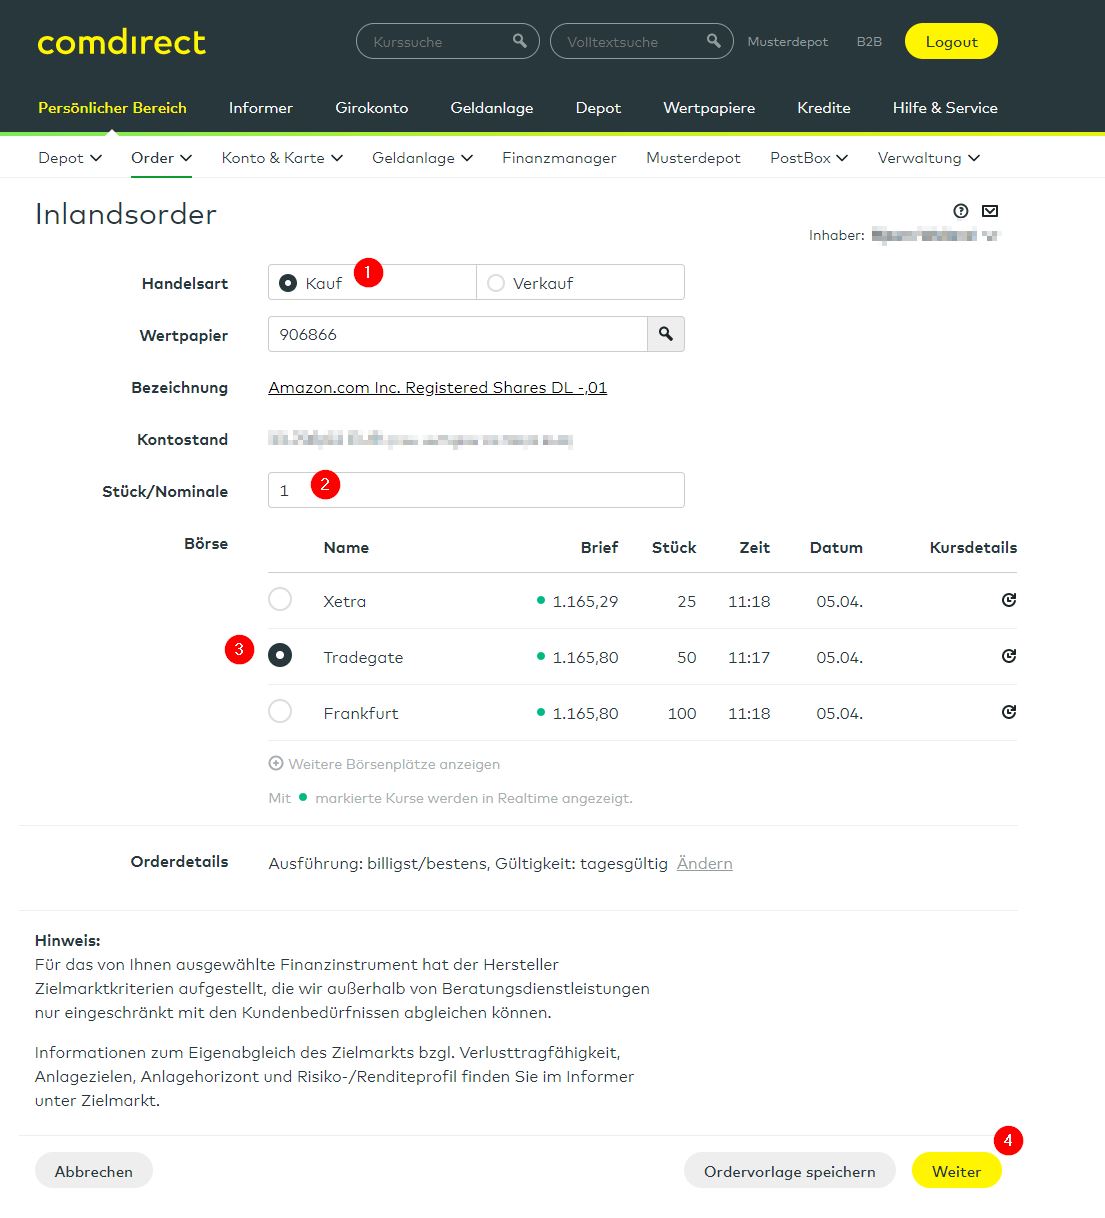This screenshot has width=1105, height=1218.
Task: Refresh the Frankfurt price details
Action: [1008, 712]
